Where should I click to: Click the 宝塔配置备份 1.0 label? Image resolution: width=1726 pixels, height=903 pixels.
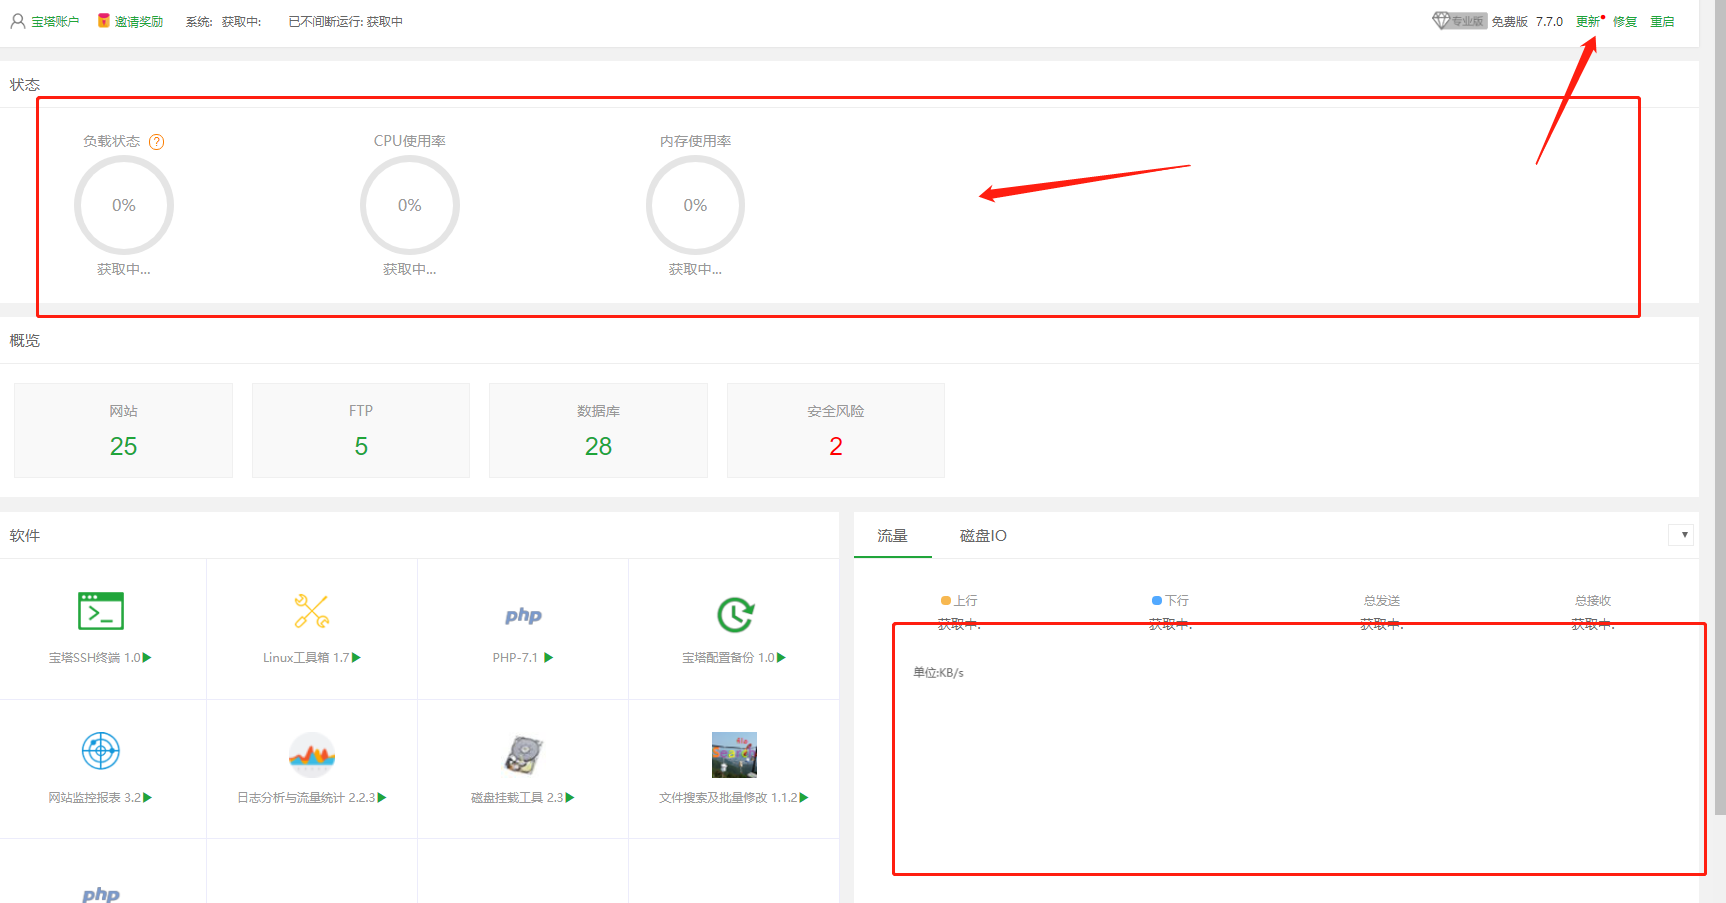coord(729,657)
